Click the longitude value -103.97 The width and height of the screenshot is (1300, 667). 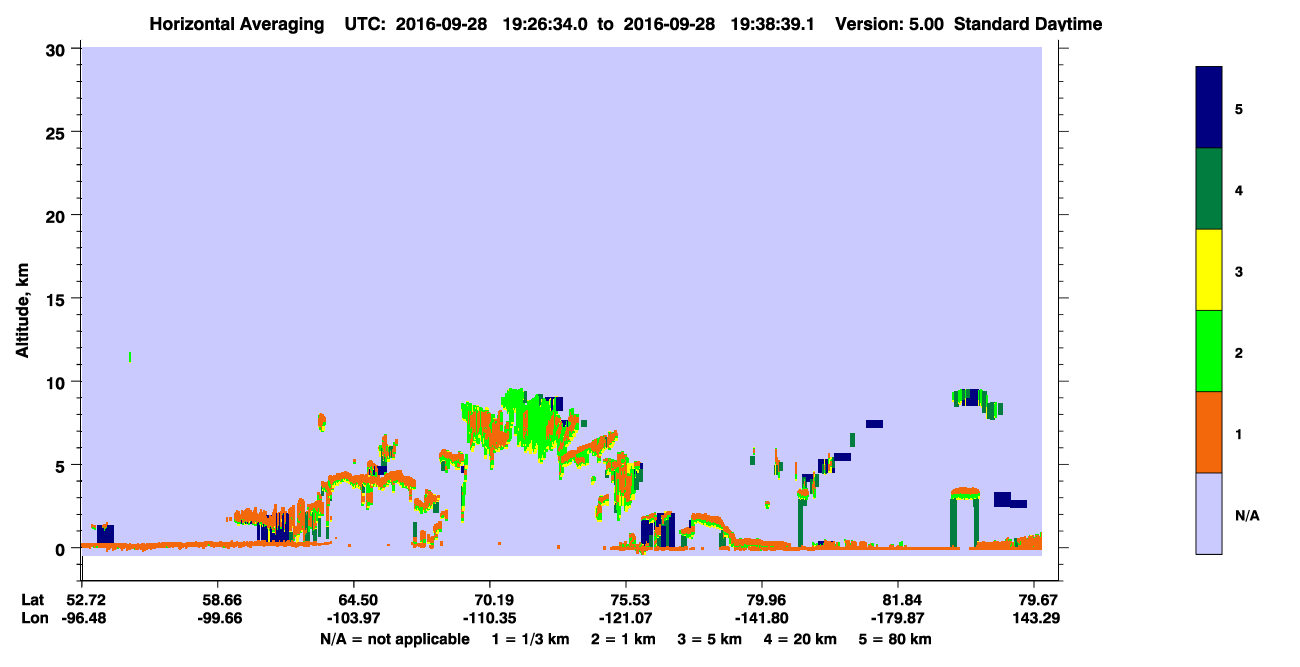click(354, 618)
